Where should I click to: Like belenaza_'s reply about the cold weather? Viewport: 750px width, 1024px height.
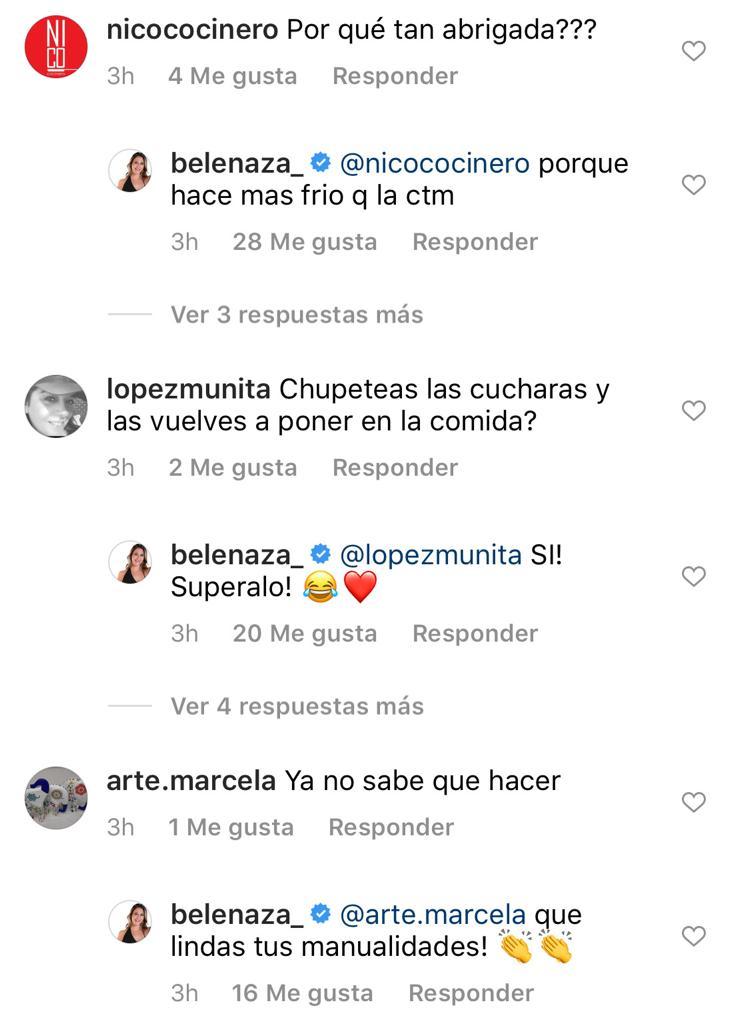click(x=693, y=184)
